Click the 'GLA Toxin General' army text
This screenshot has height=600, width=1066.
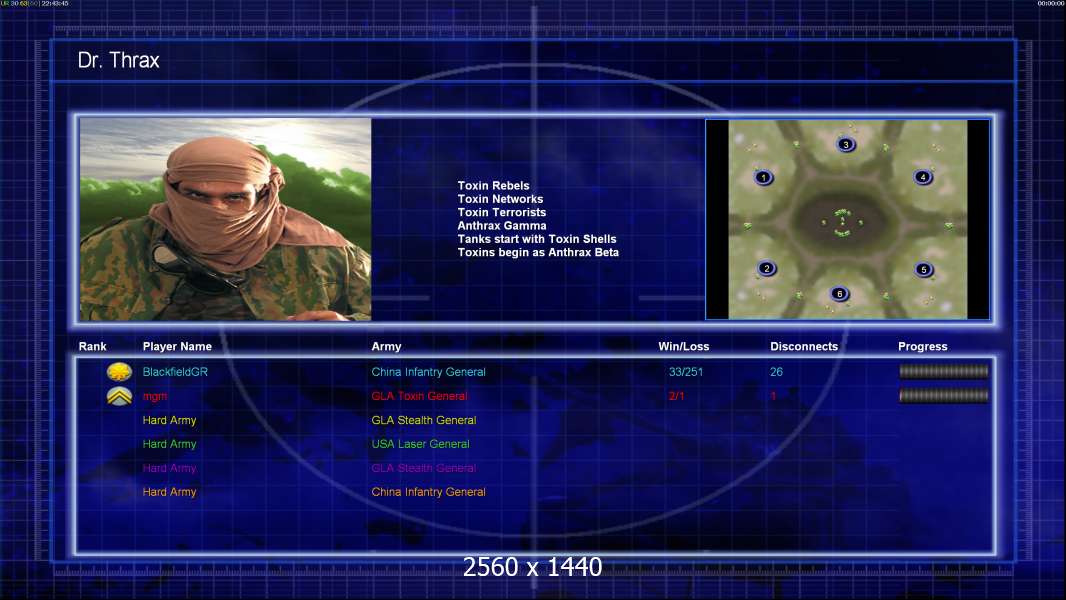coord(419,396)
